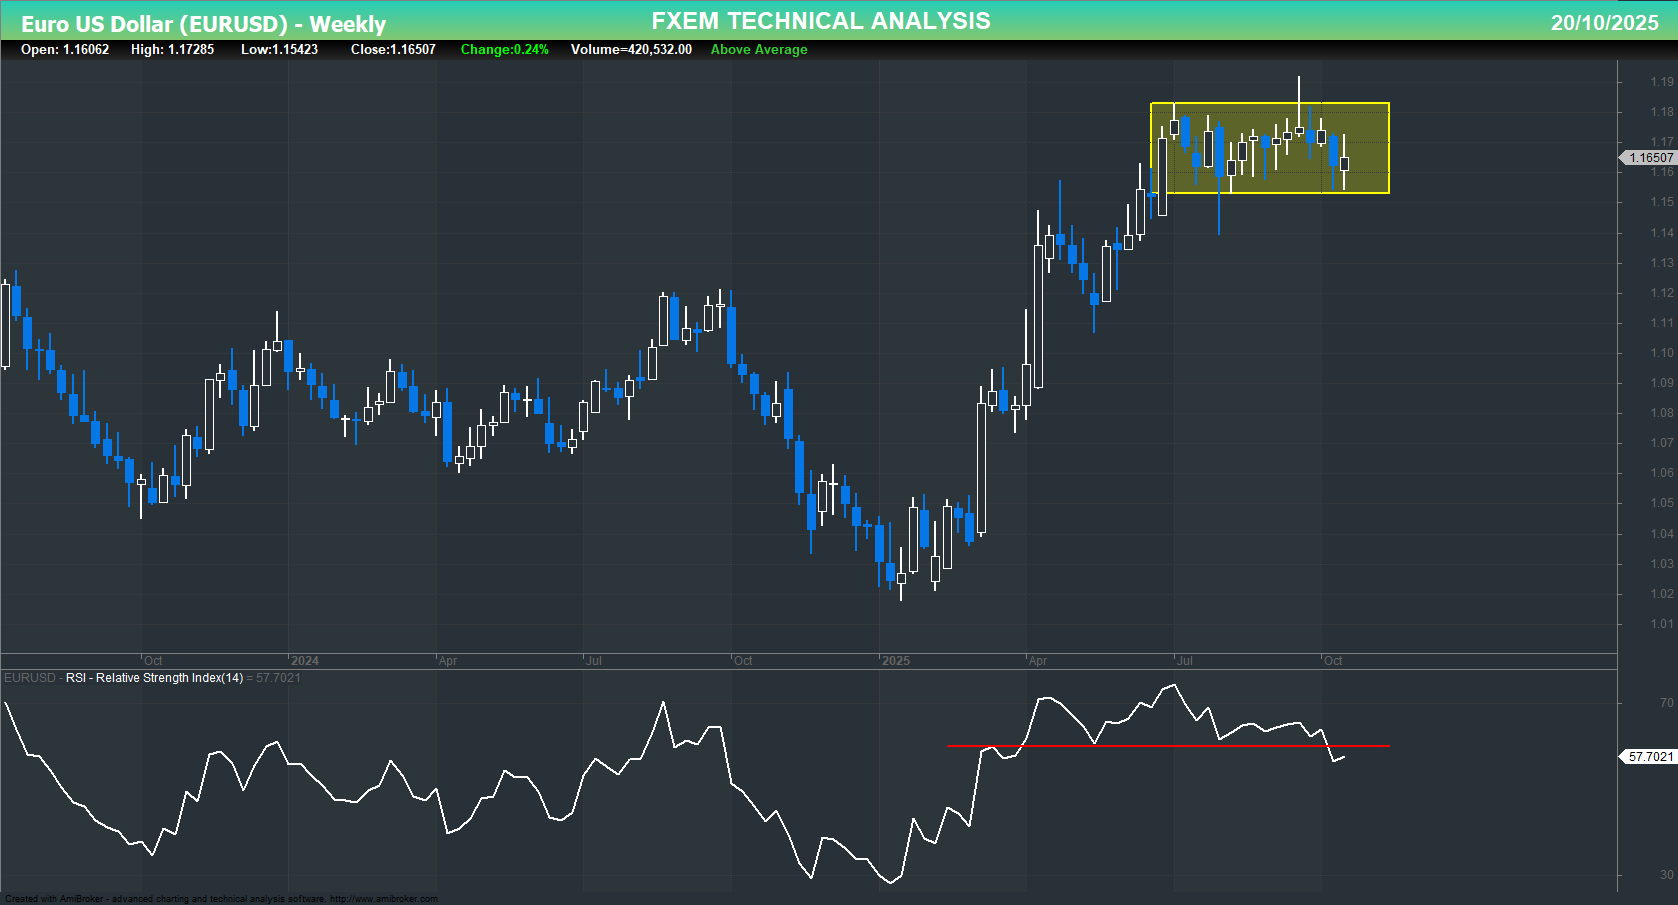Screen dimensions: 1678x905
Task: Click the 1.16507 price tag on right axis
Action: tap(1649, 157)
